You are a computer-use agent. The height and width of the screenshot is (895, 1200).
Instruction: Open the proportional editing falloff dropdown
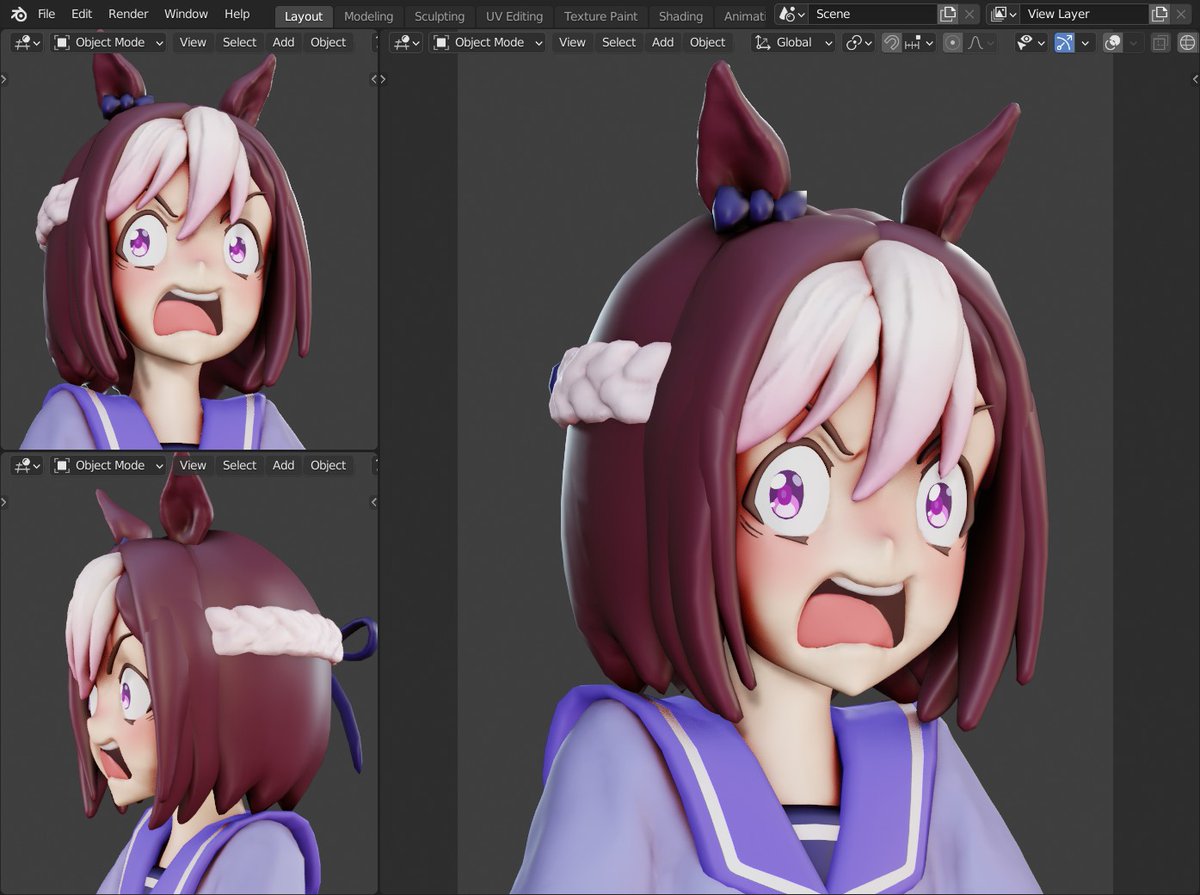[x=980, y=42]
